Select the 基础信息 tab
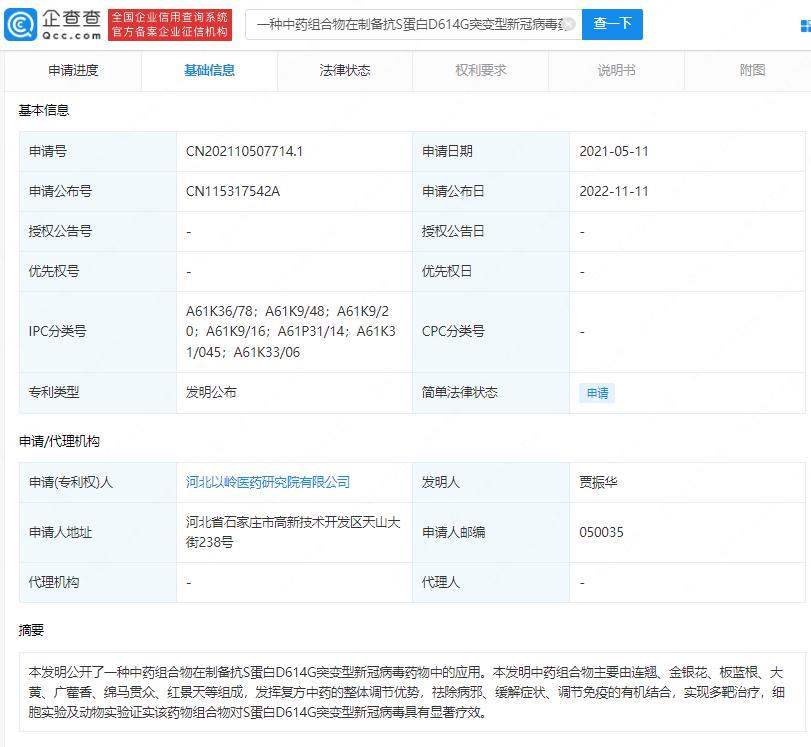811x747 pixels. (209, 70)
